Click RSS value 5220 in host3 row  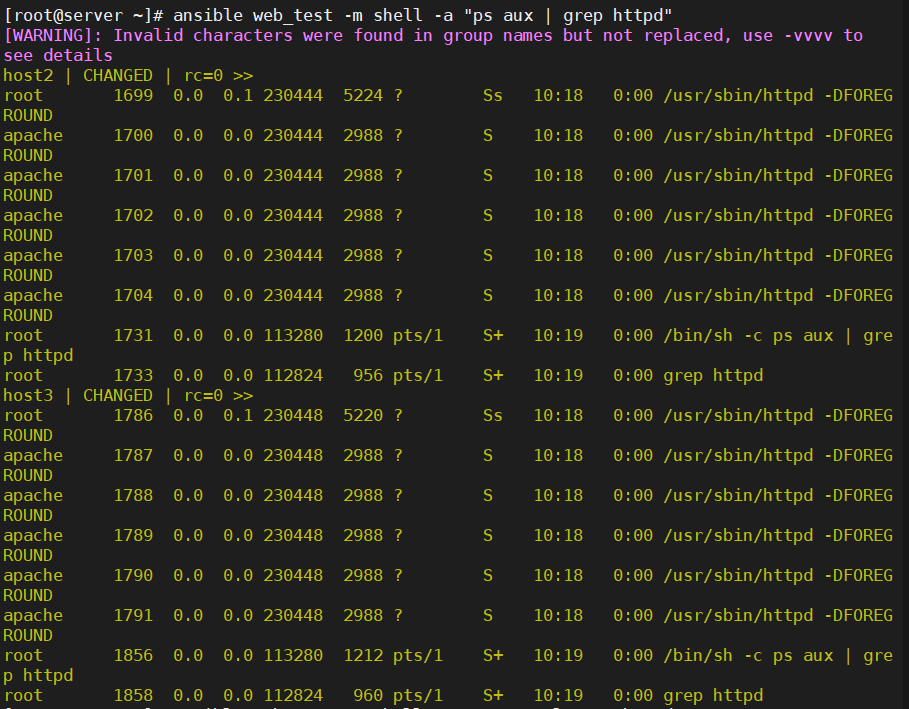(363, 416)
